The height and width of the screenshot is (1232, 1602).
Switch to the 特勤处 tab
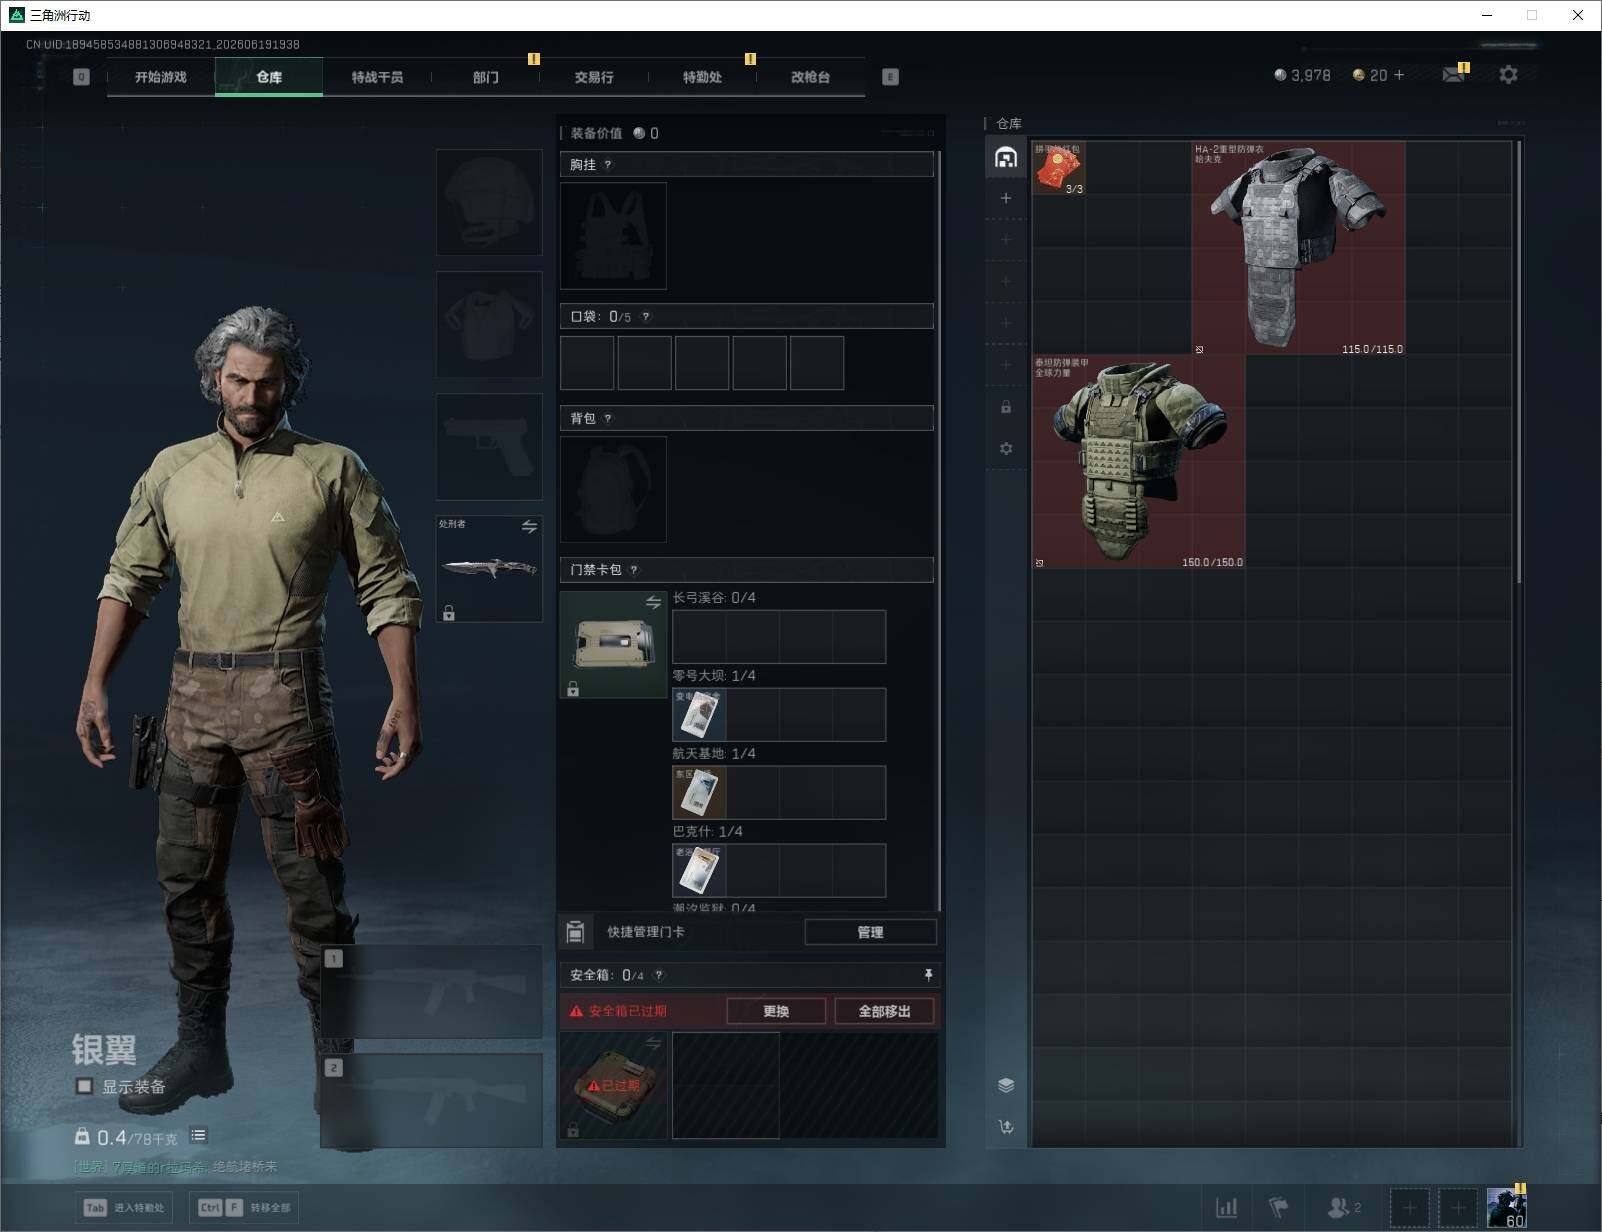coord(702,77)
